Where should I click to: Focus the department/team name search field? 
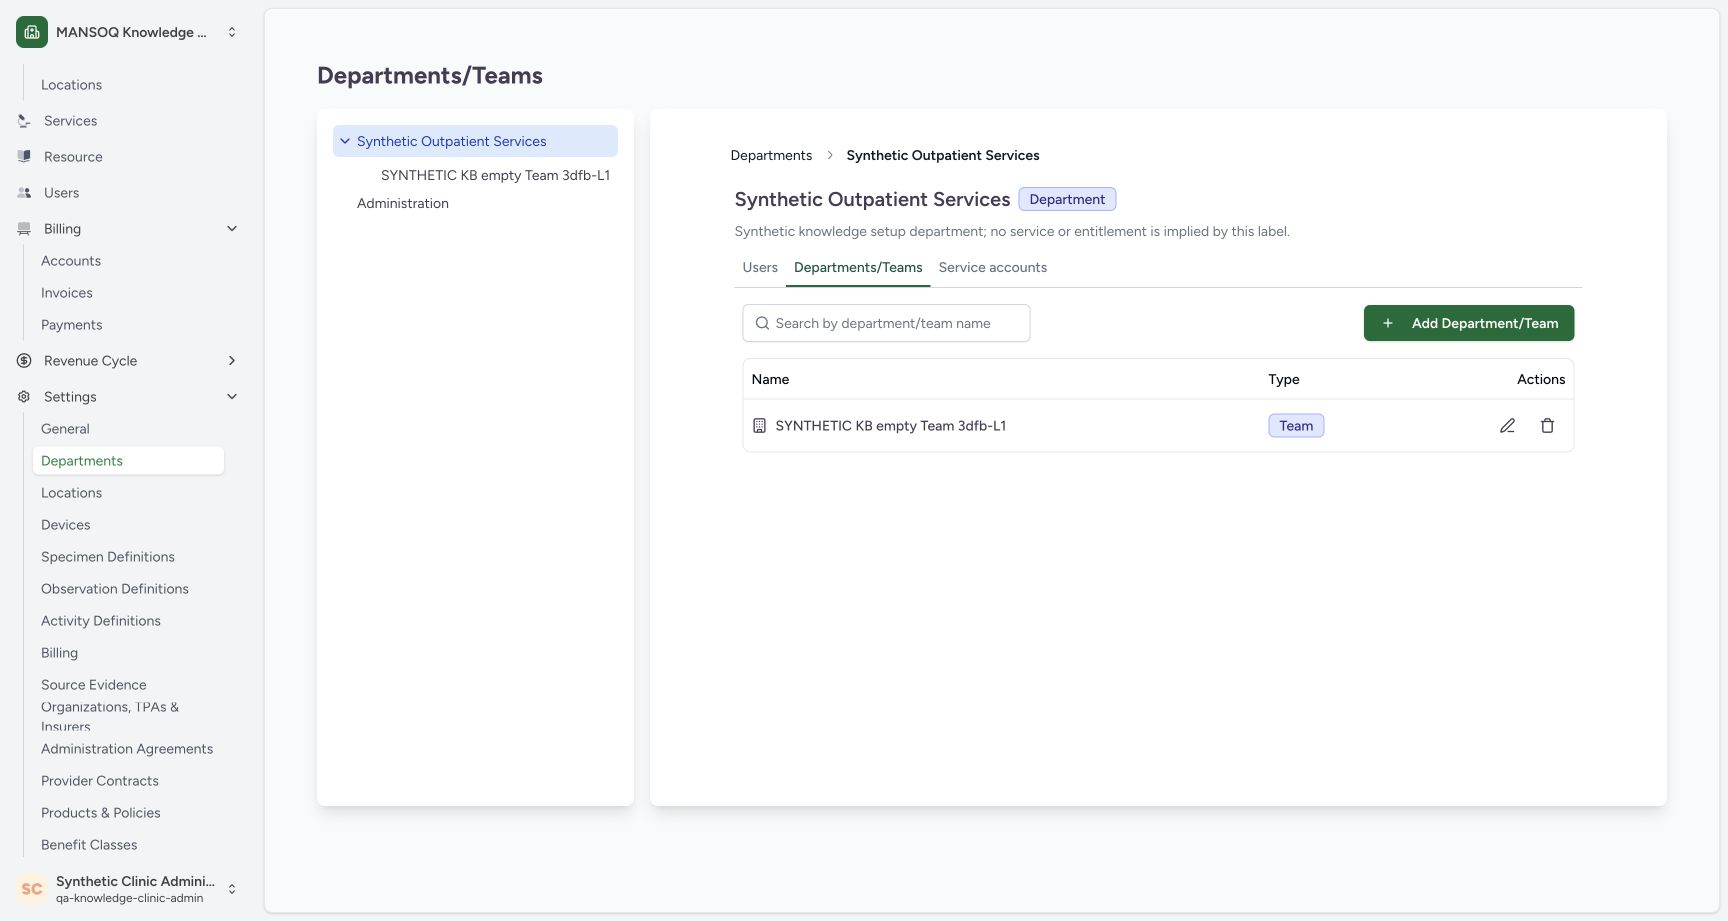pyautogui.click(x=886, y=323)
